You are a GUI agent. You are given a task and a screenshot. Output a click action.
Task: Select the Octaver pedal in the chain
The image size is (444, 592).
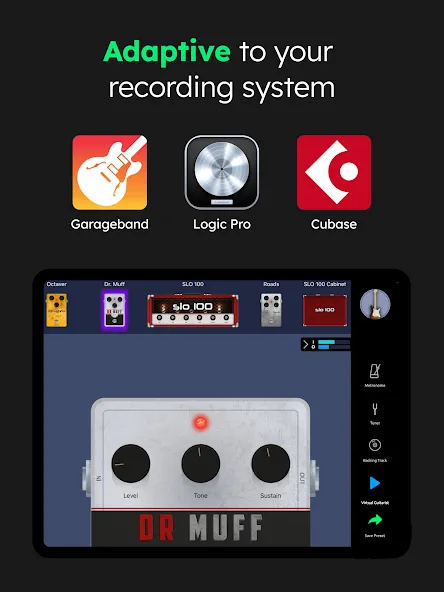57,310
